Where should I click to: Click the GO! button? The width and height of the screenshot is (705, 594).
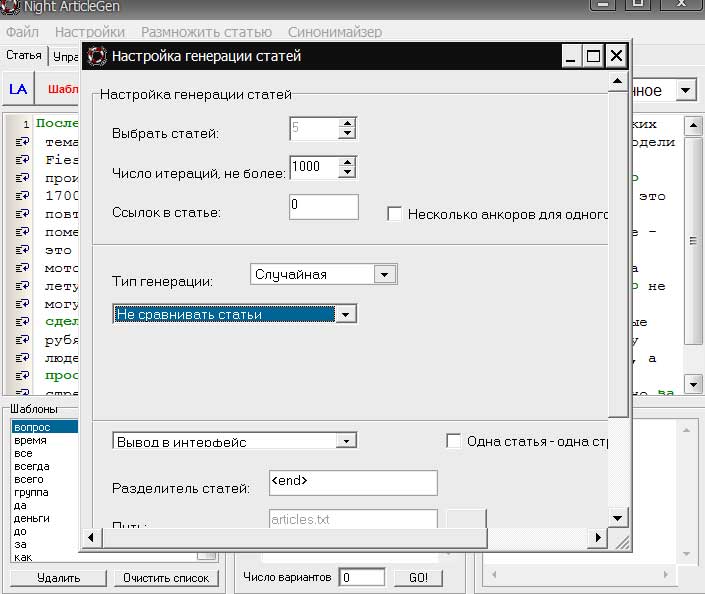tap(418, 577)
